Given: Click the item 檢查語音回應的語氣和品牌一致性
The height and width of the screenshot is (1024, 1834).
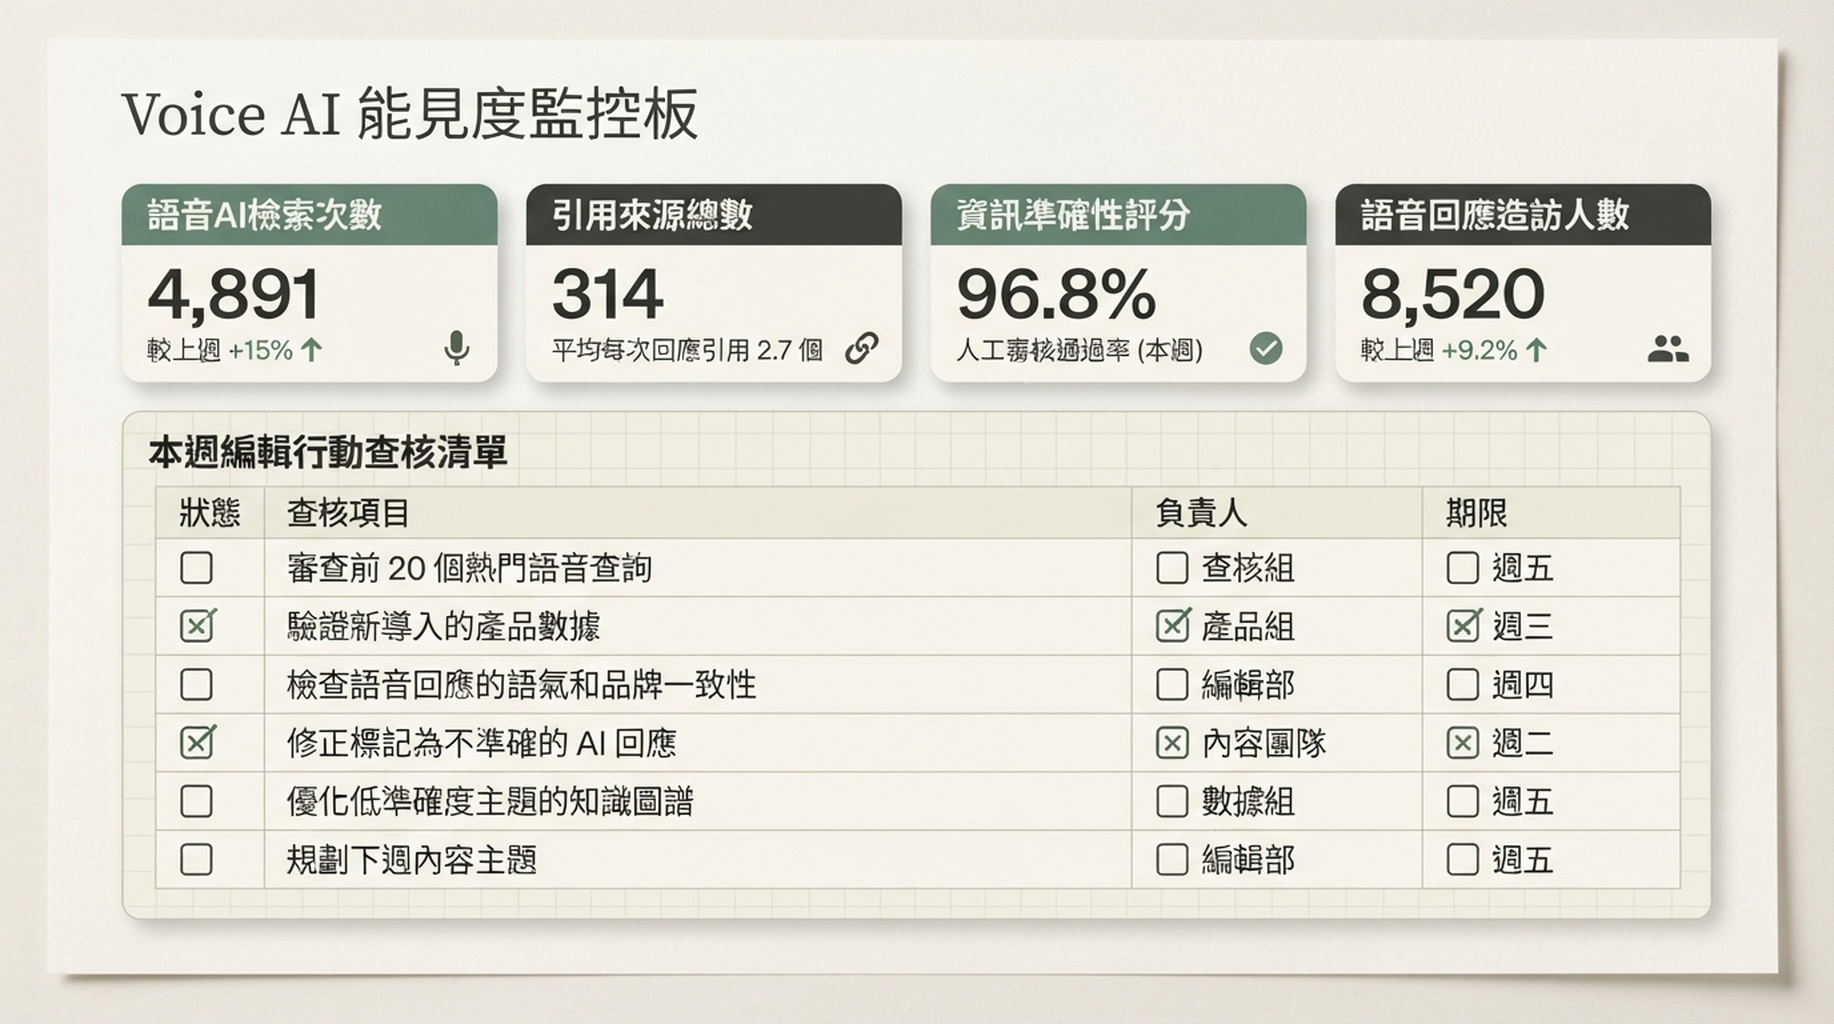Looking at the screenshot, I should point(521,685).
